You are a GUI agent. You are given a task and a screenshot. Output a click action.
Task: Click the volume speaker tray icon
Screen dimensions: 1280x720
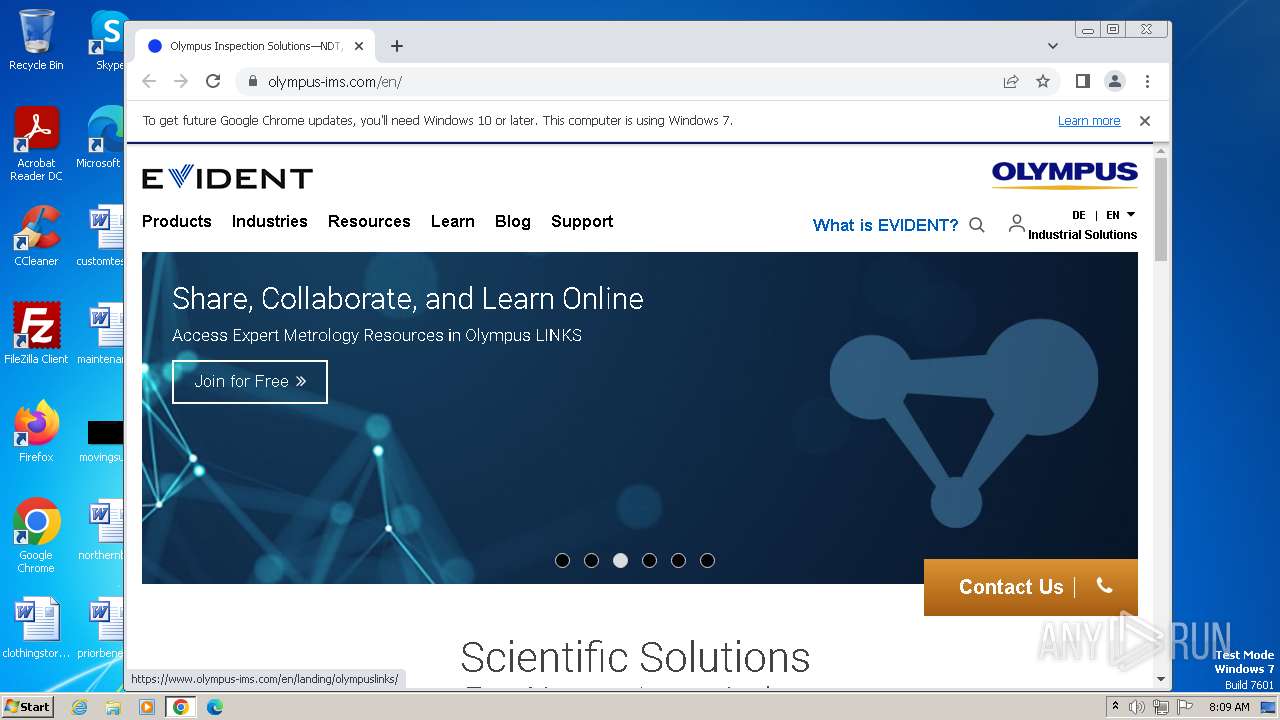tap(1137, 707)
